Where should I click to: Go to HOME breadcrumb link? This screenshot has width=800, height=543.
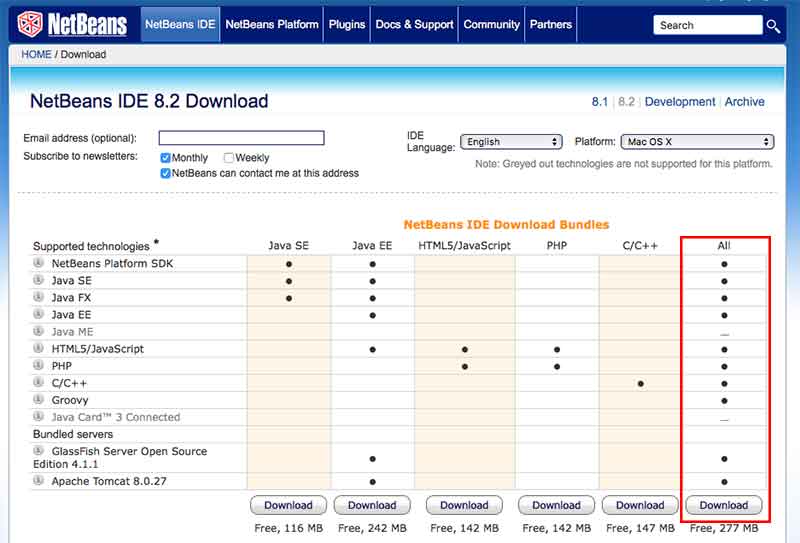(36, 54)
